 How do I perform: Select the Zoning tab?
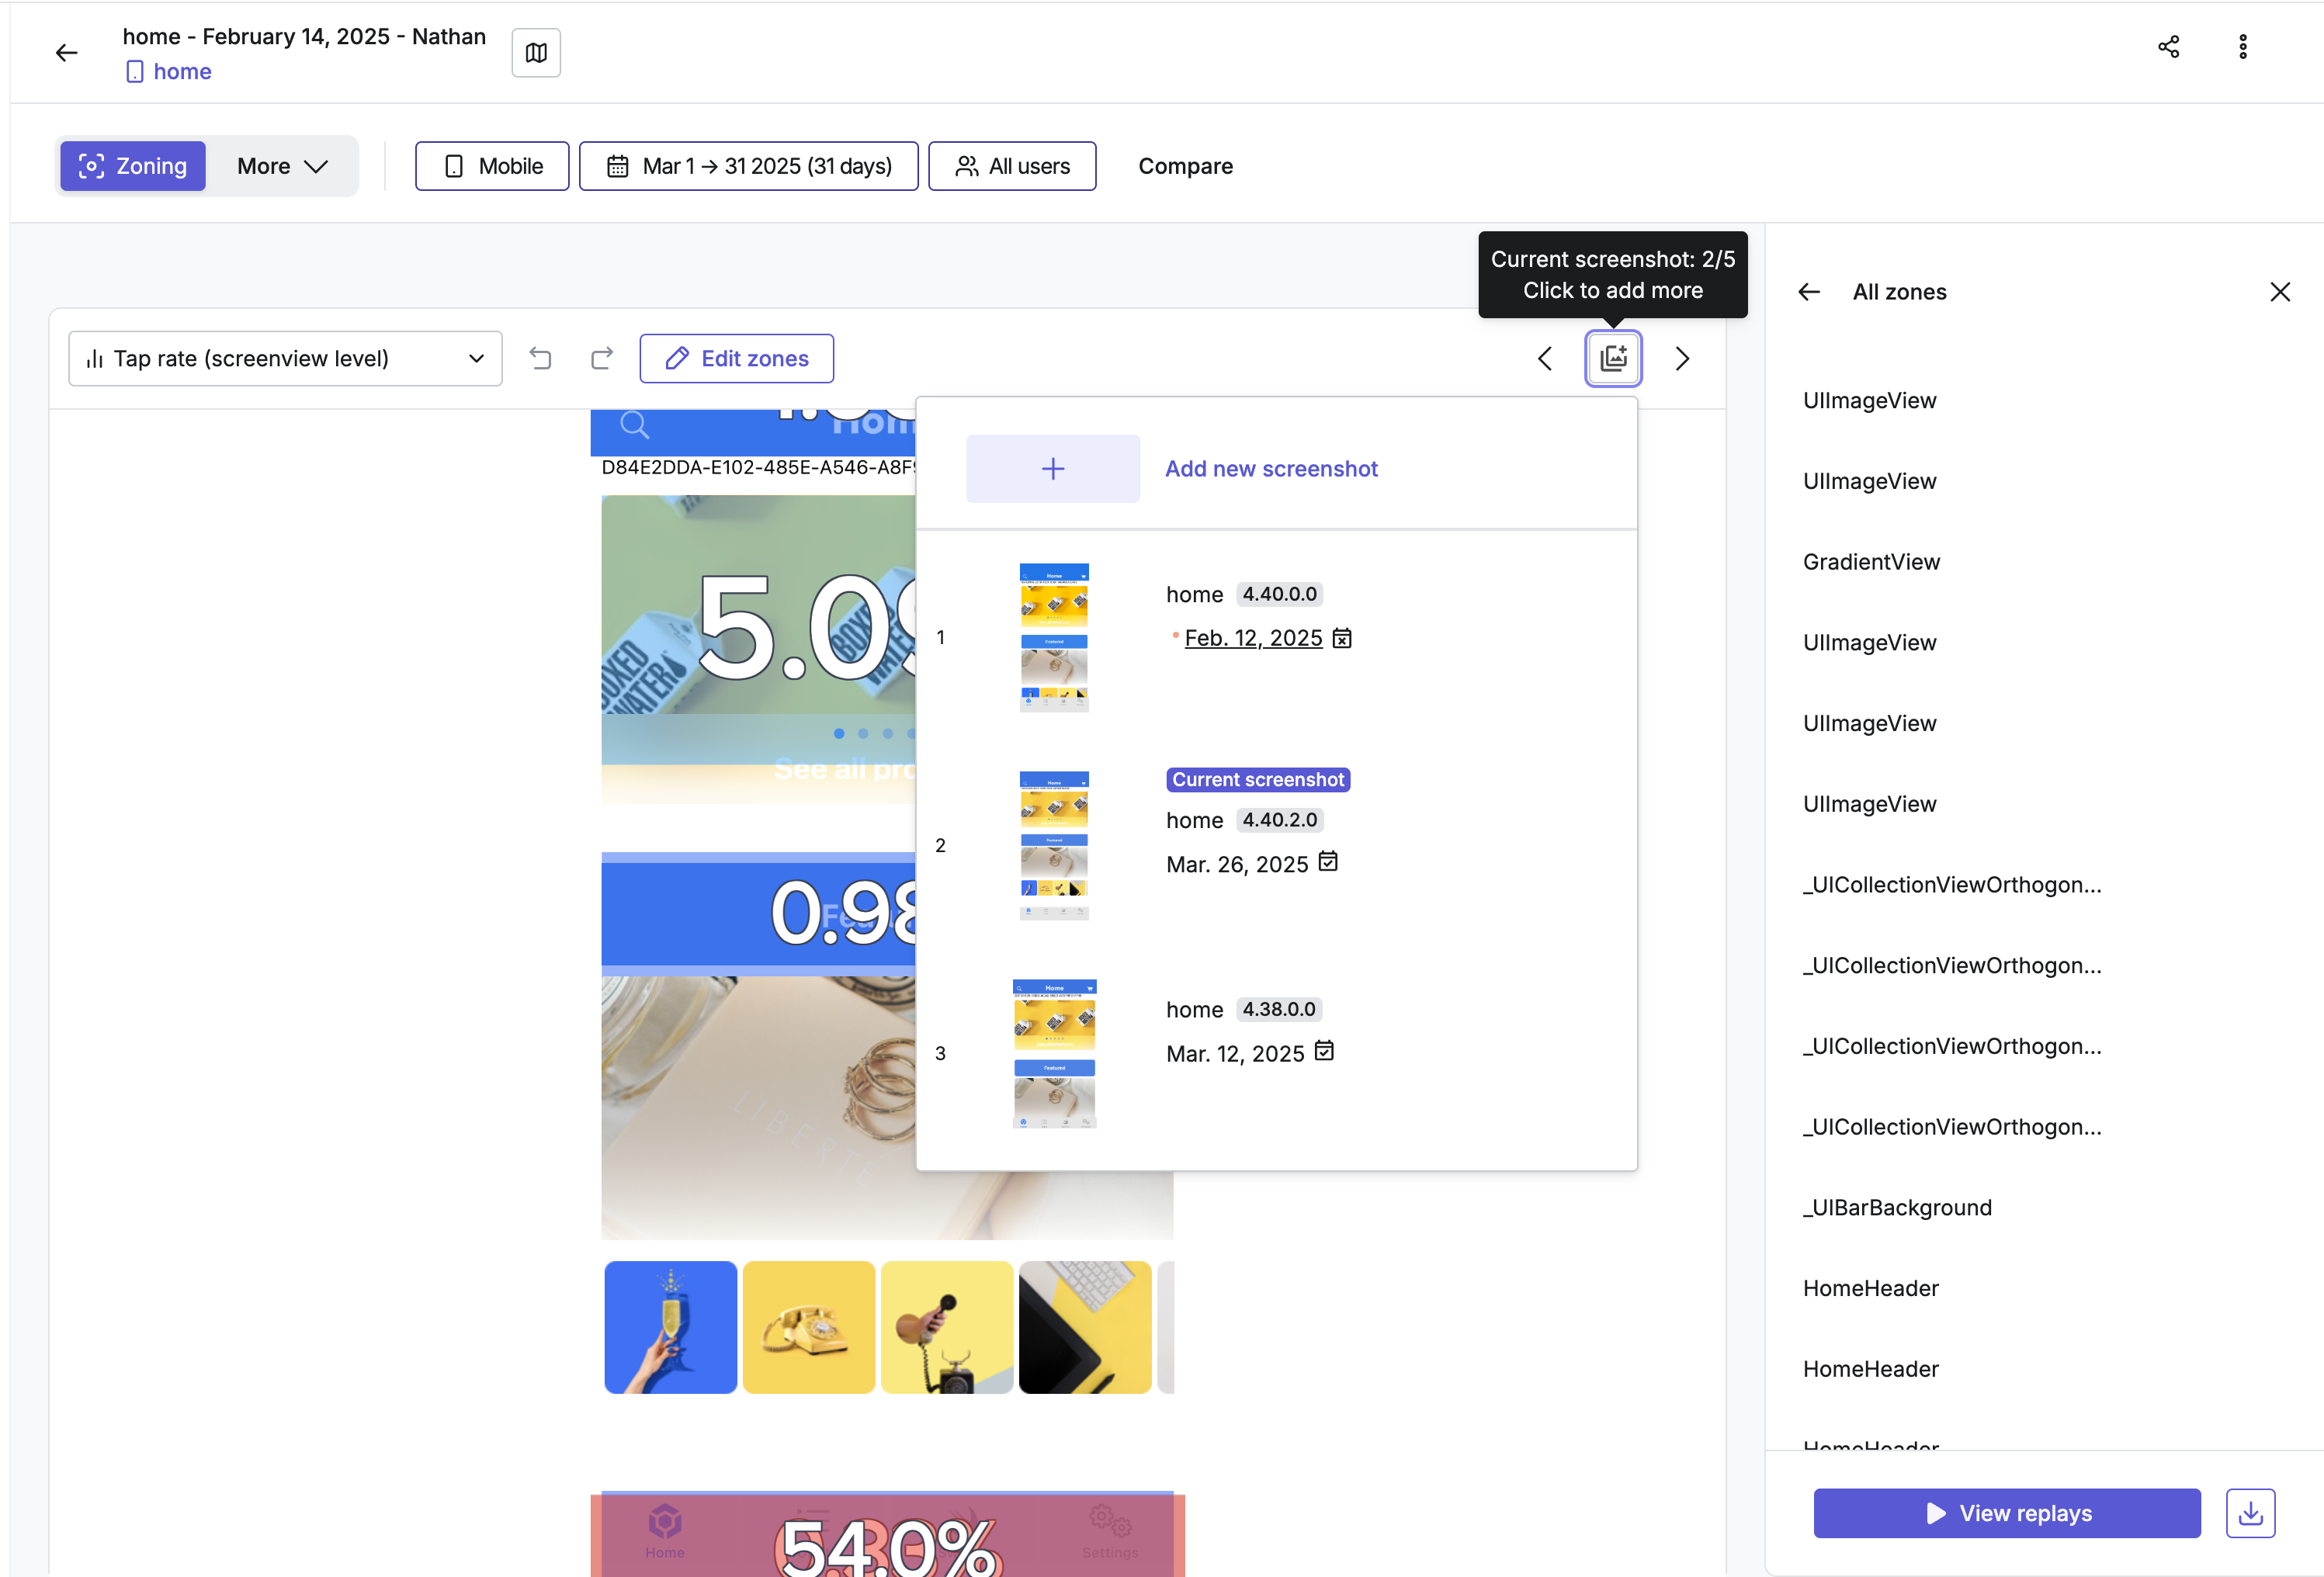(x=133, y=166)
